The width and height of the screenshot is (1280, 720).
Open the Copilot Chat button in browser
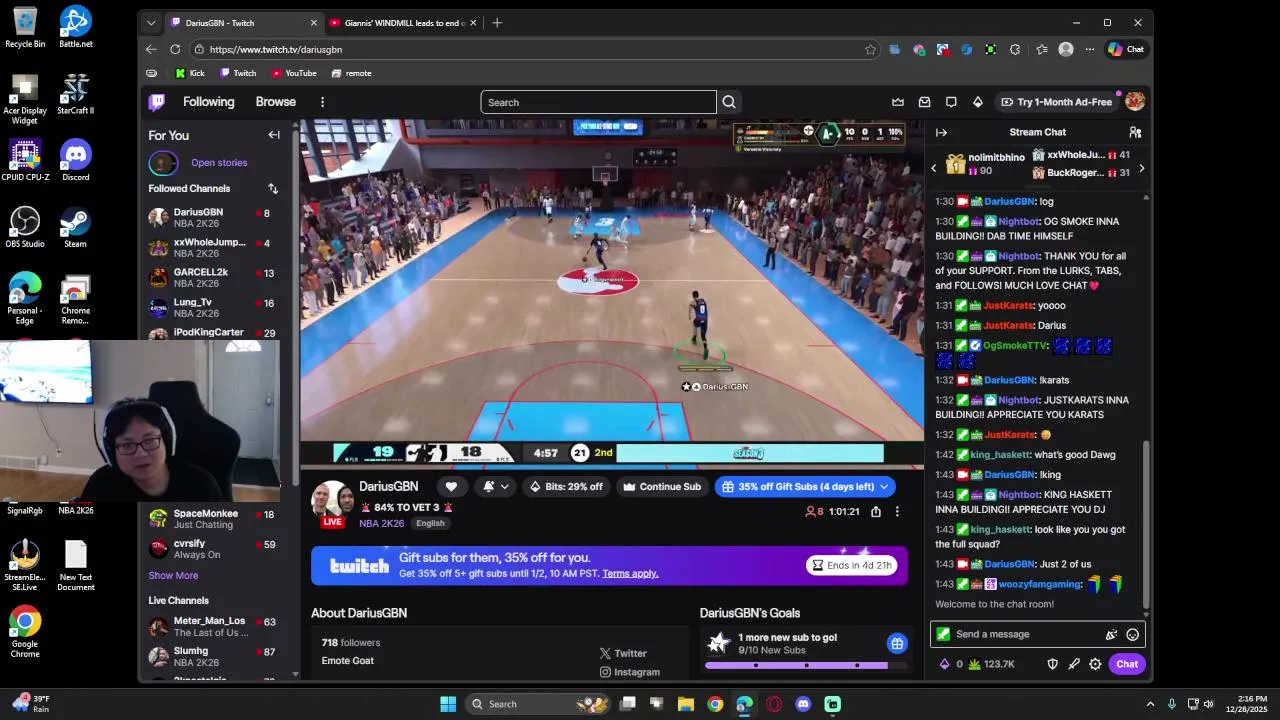tap(1126, 49)
